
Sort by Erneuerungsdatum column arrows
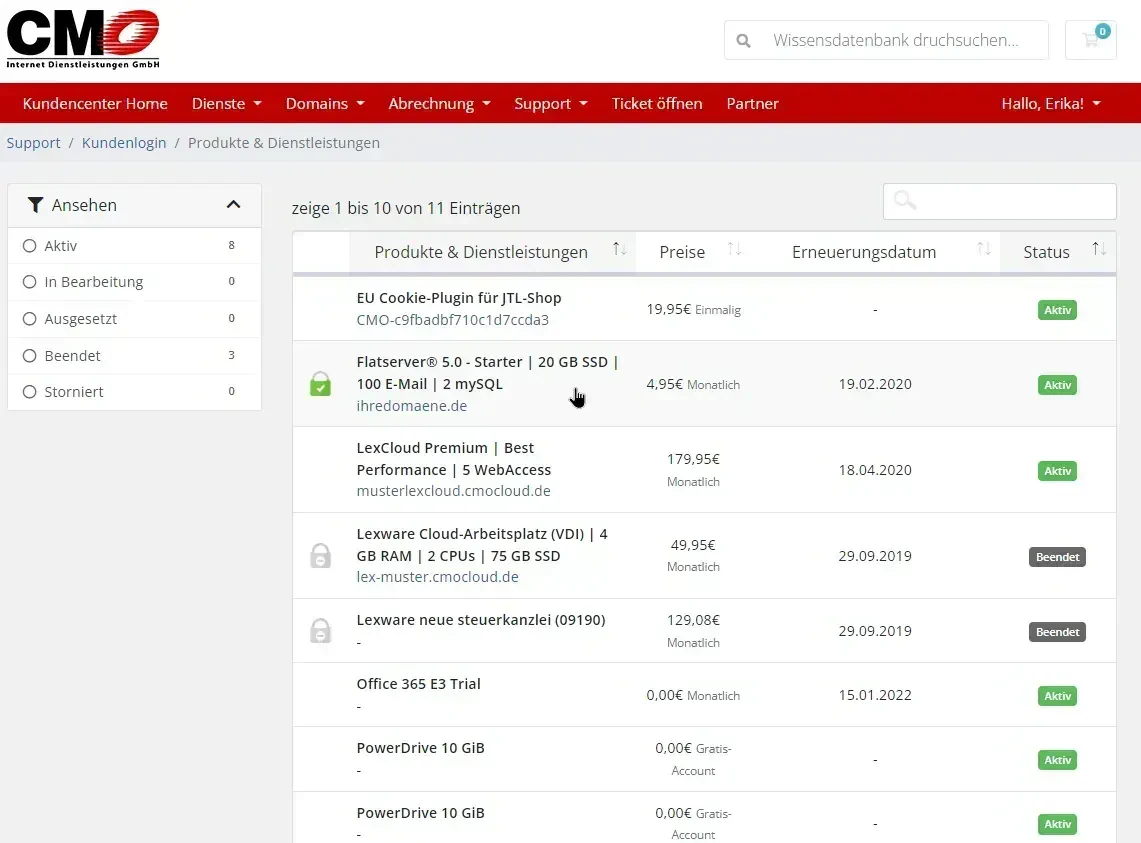[984, 250]
